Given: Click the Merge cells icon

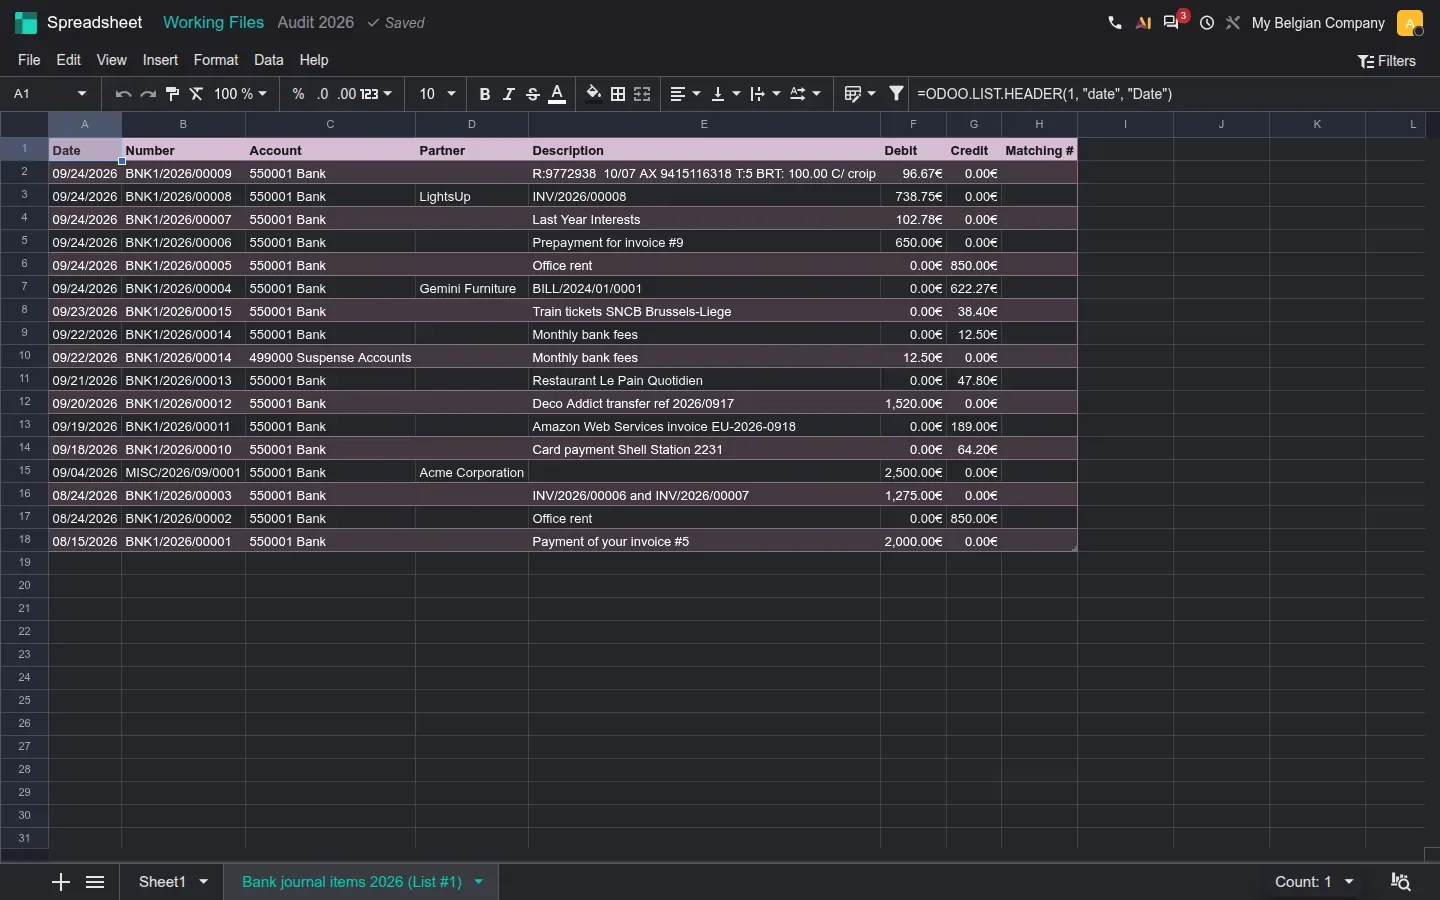Looking at the screenshot, I should (642, 94).
